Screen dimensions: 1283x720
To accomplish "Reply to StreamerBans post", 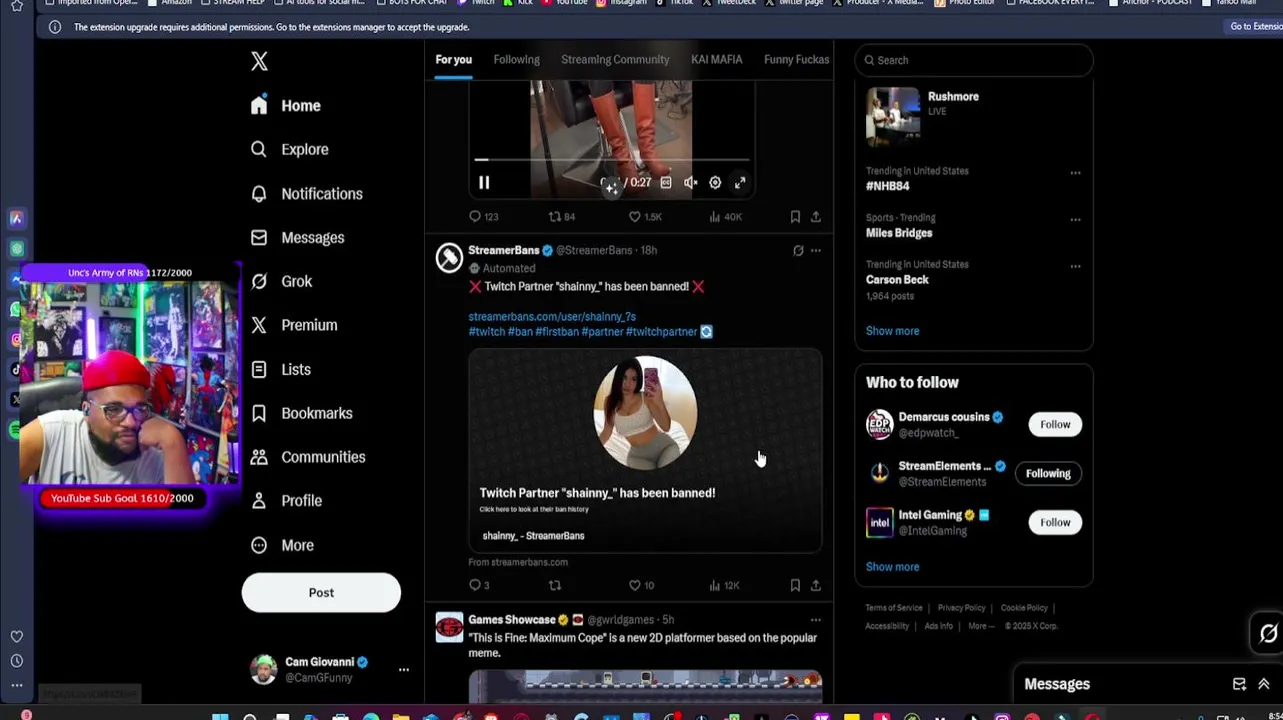I will pos(479,586).
